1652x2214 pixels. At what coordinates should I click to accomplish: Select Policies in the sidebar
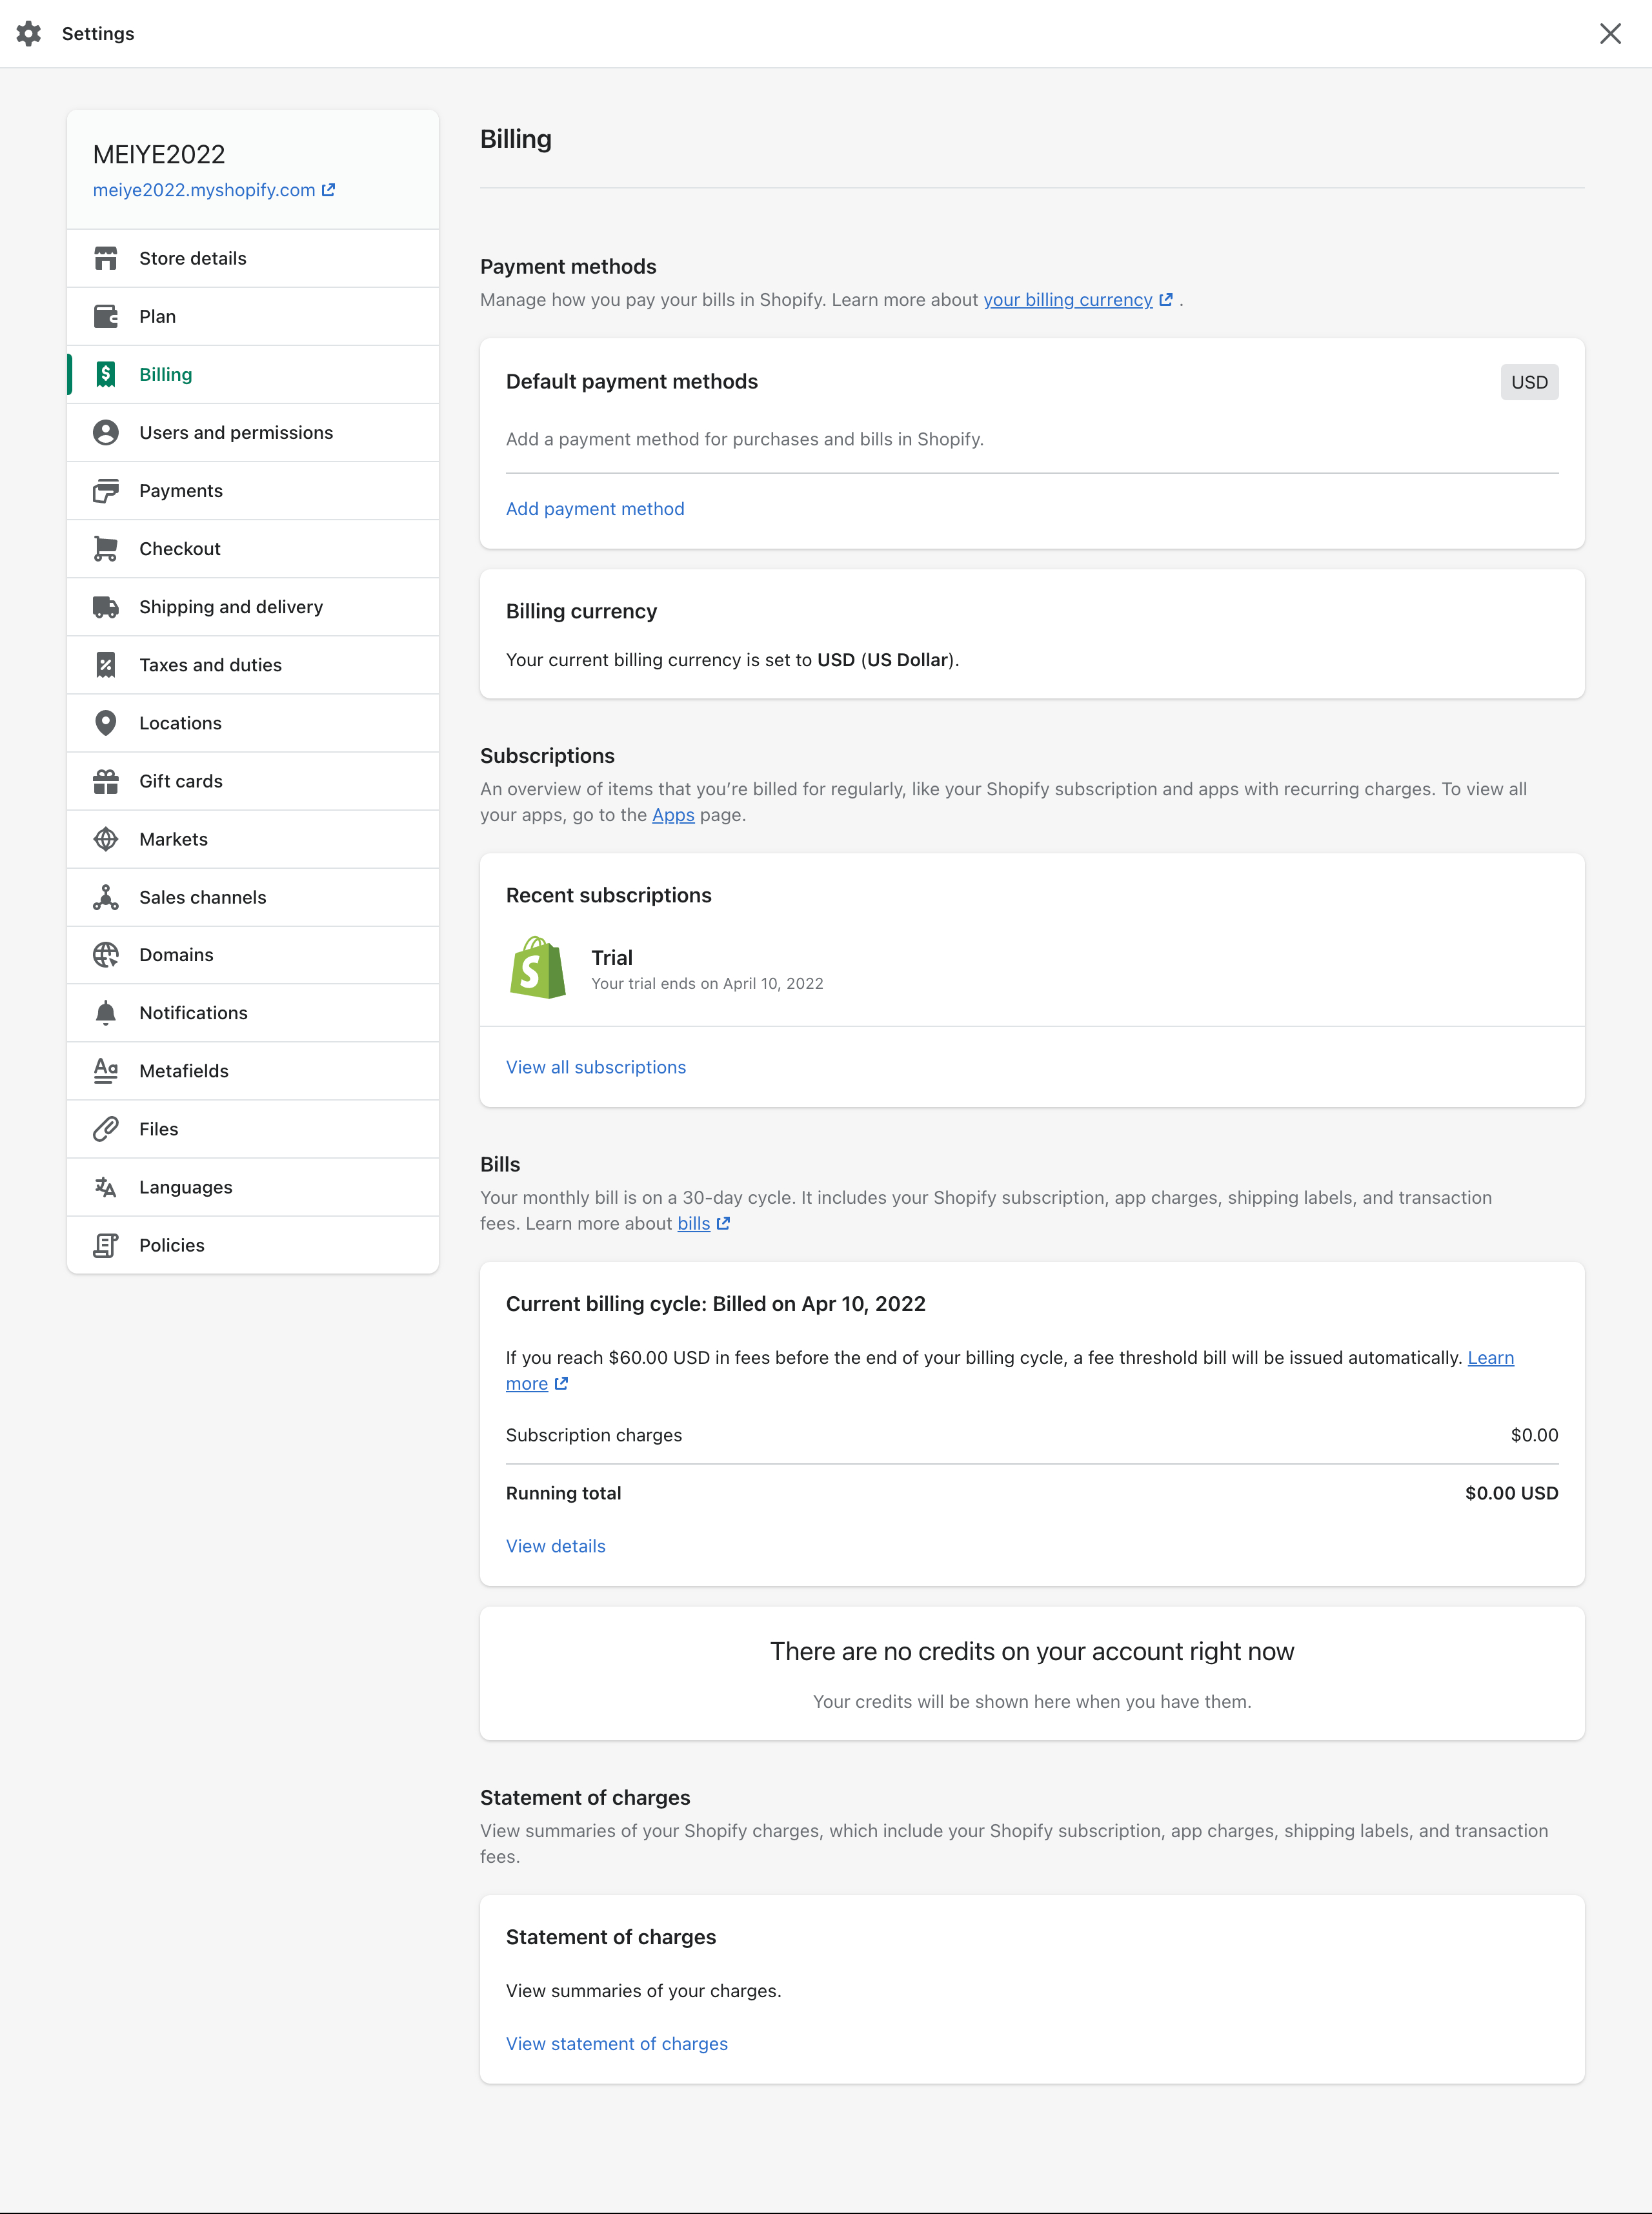coord(253,1244)
